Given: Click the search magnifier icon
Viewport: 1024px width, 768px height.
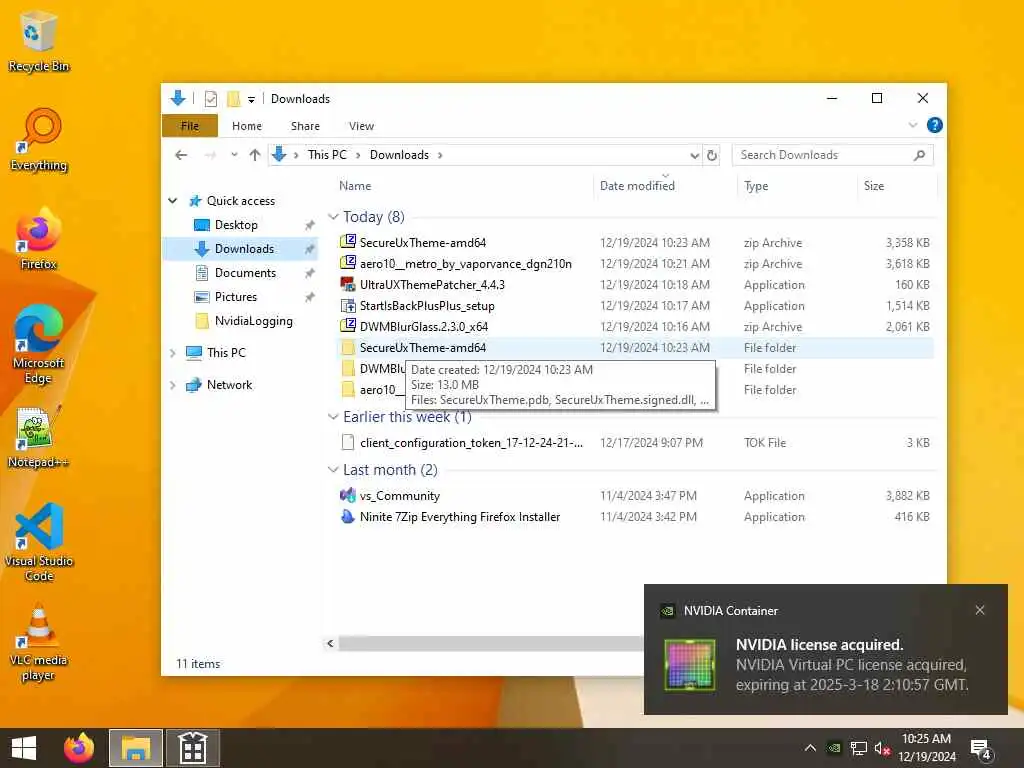Looking at the screenshot, I should [x=920, y=155].
